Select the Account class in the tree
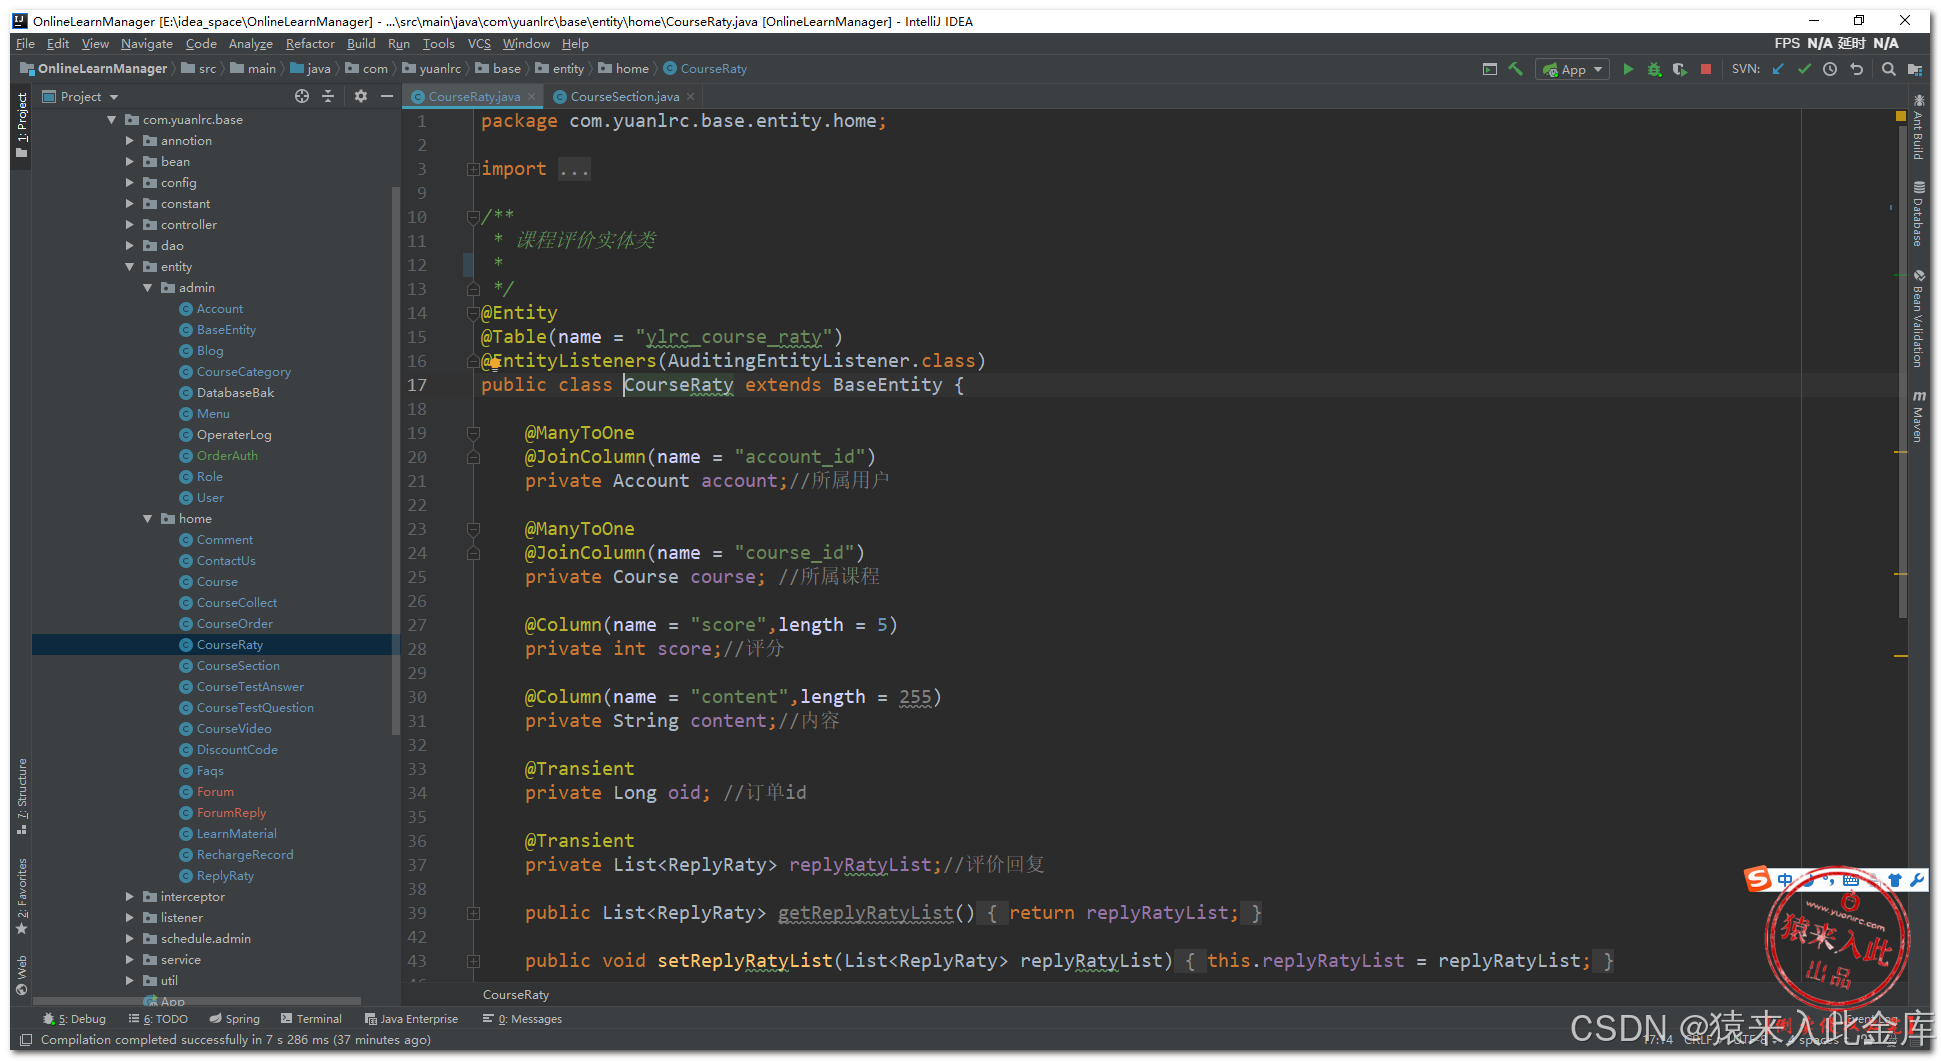1941x1061 pixels. (220, 309)
